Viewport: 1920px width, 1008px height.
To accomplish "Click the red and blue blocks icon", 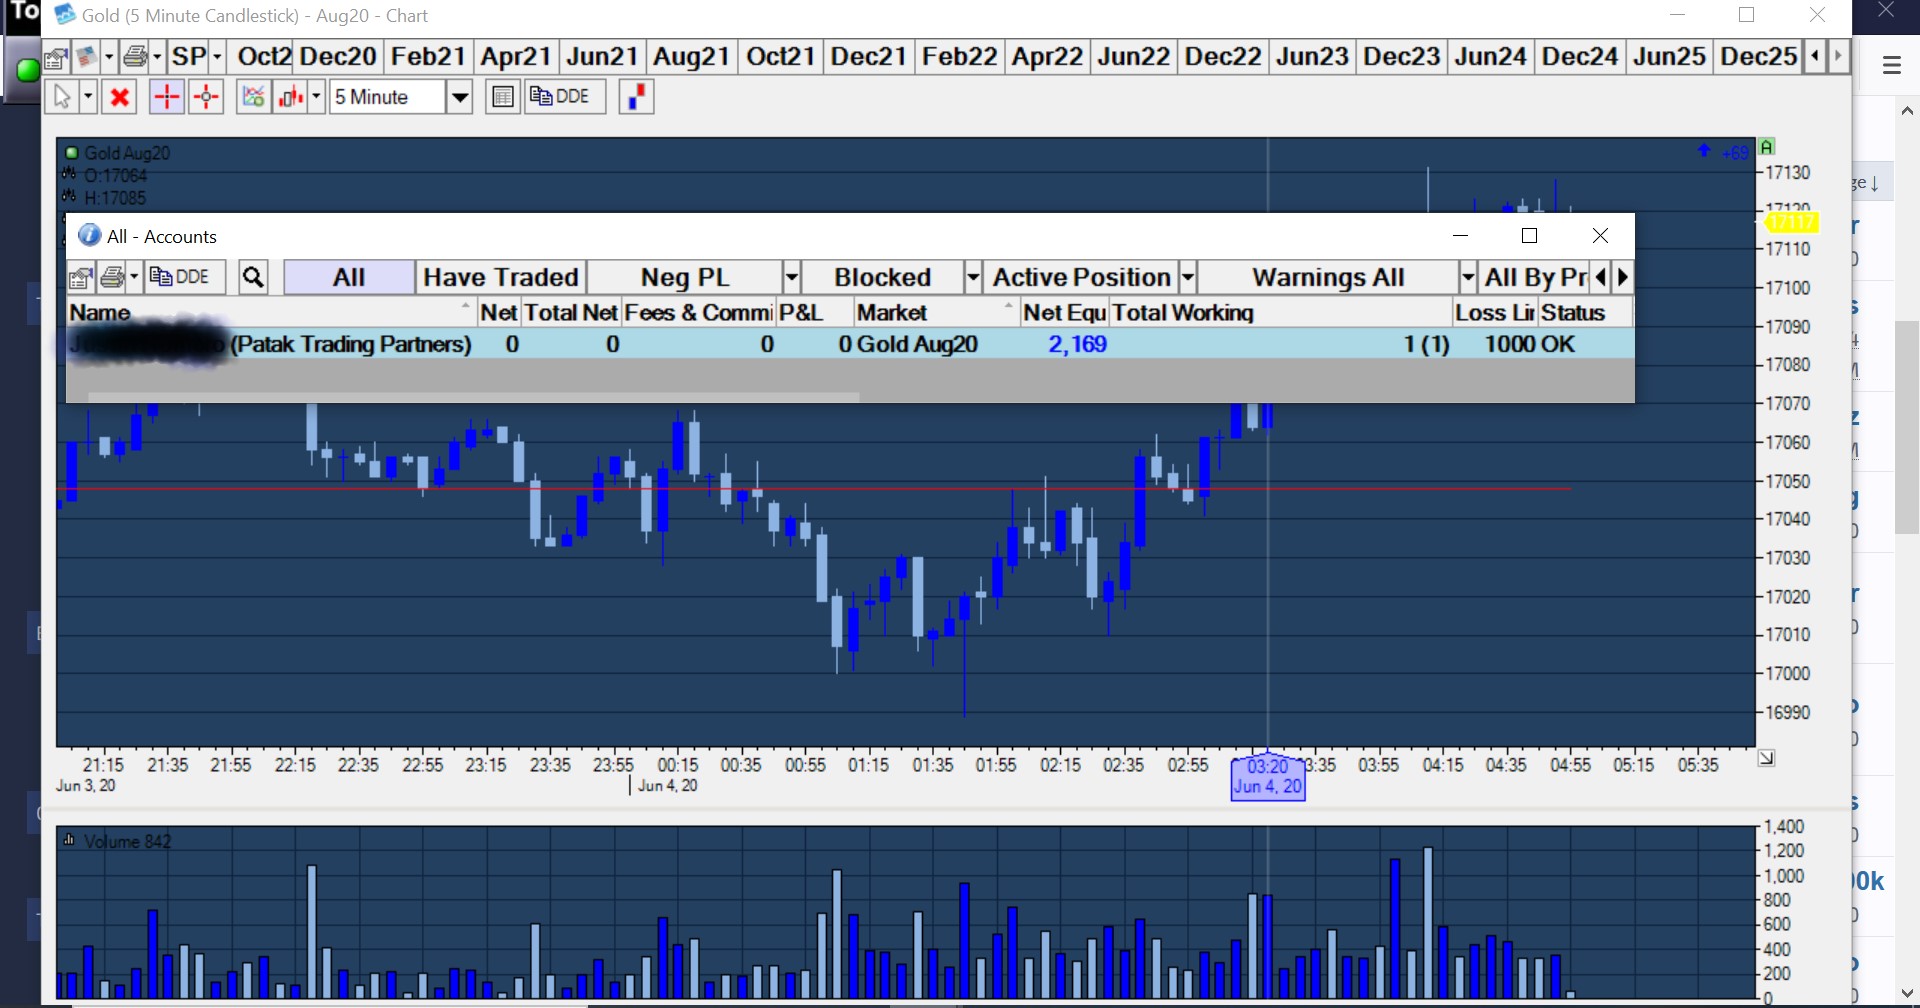I will (636, 97).
